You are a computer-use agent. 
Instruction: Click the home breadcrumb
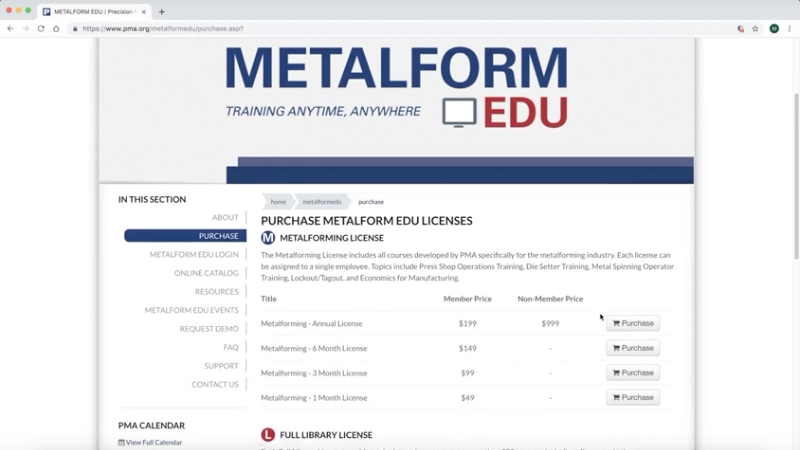click(278, 202)
